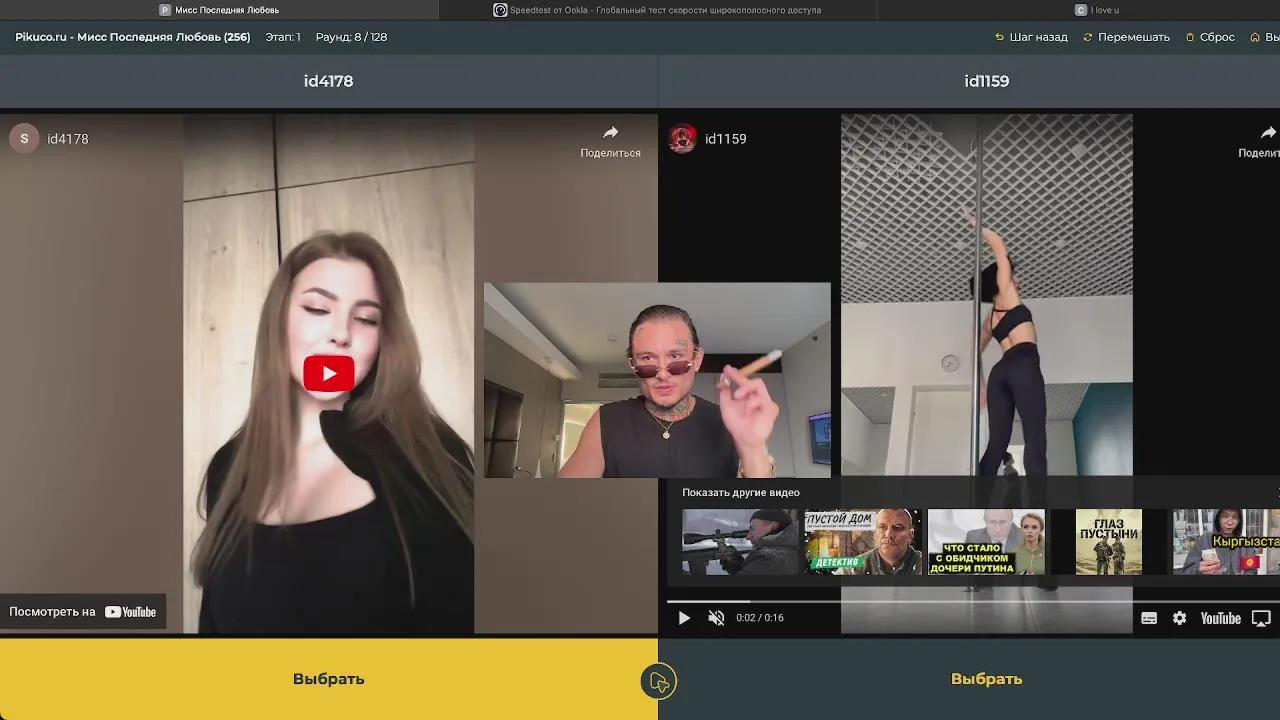Image resolution: width=1280 pixels, height=720 pixels.
Task: Click the Шаг назад undo button
Action: [1031, 37]
